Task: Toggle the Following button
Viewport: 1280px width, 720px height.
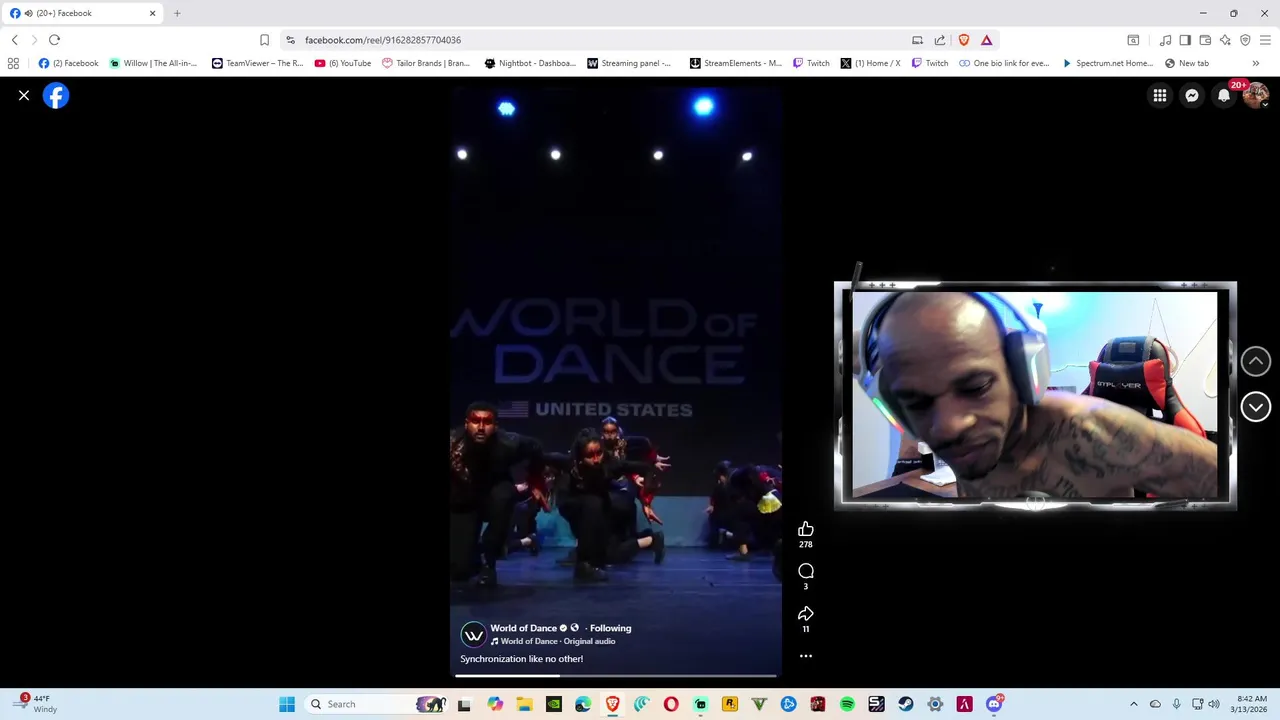Action: point(610,628)
